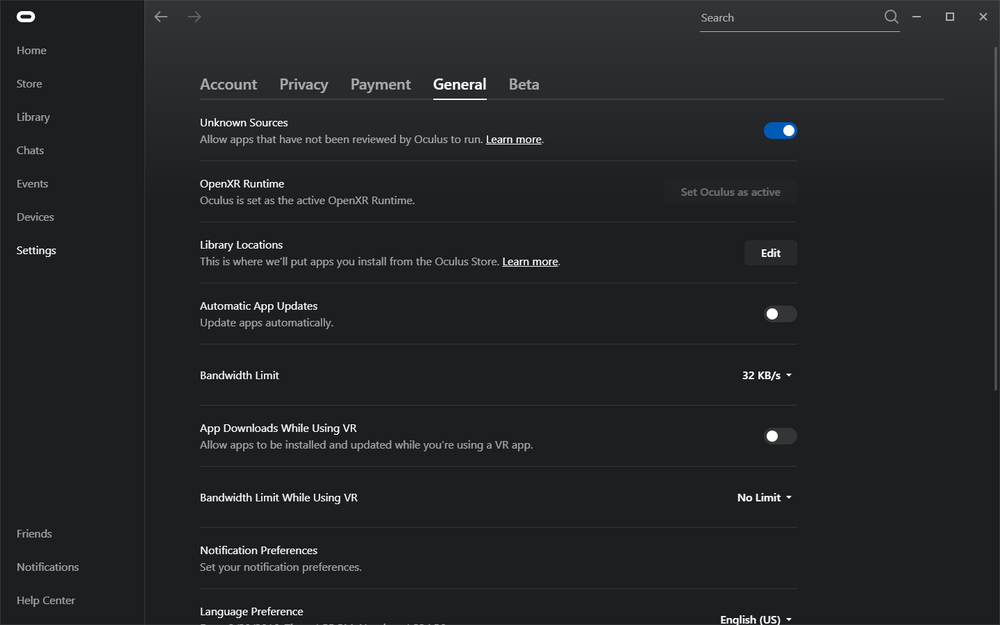
Task: Open Learn more link under Unknown Sources
Action: [513, 140]
